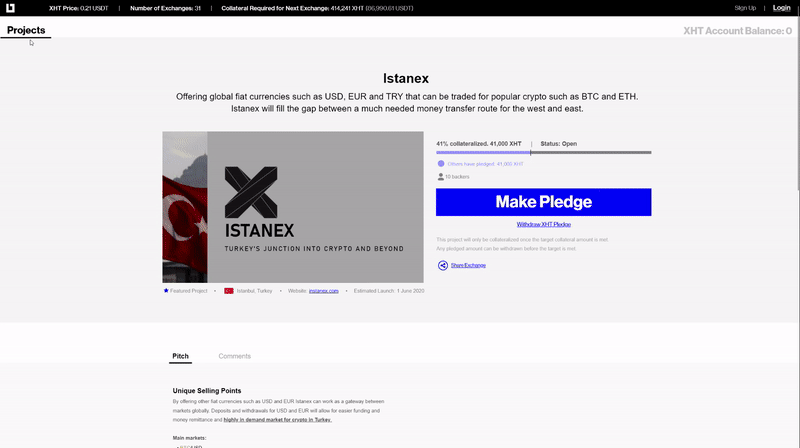The width and height of the screenshot is (800, 448).
Task: Open highly in demand market link
Action: click(x=278, y=420)
